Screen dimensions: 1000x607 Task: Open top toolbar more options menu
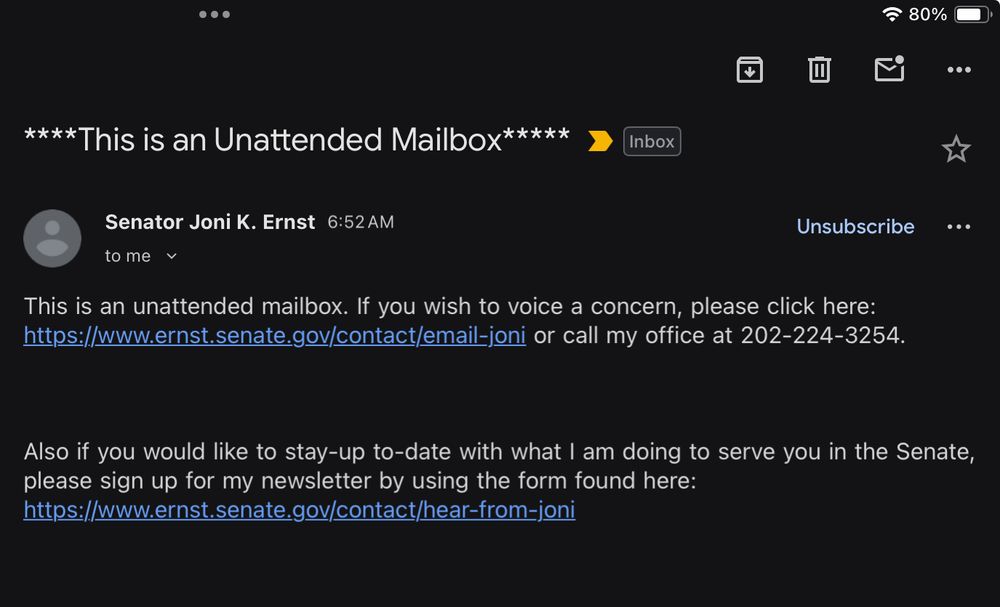[958, 69]
